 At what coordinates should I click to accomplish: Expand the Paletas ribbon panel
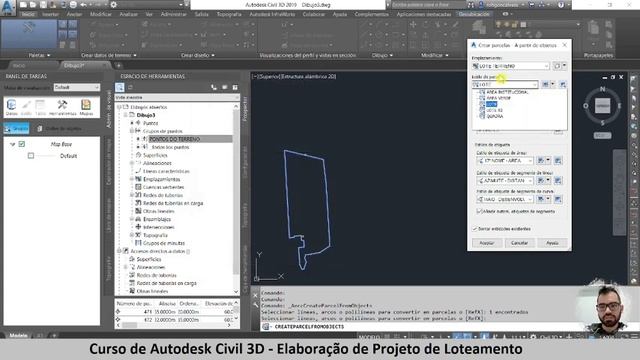click(39, 55)
